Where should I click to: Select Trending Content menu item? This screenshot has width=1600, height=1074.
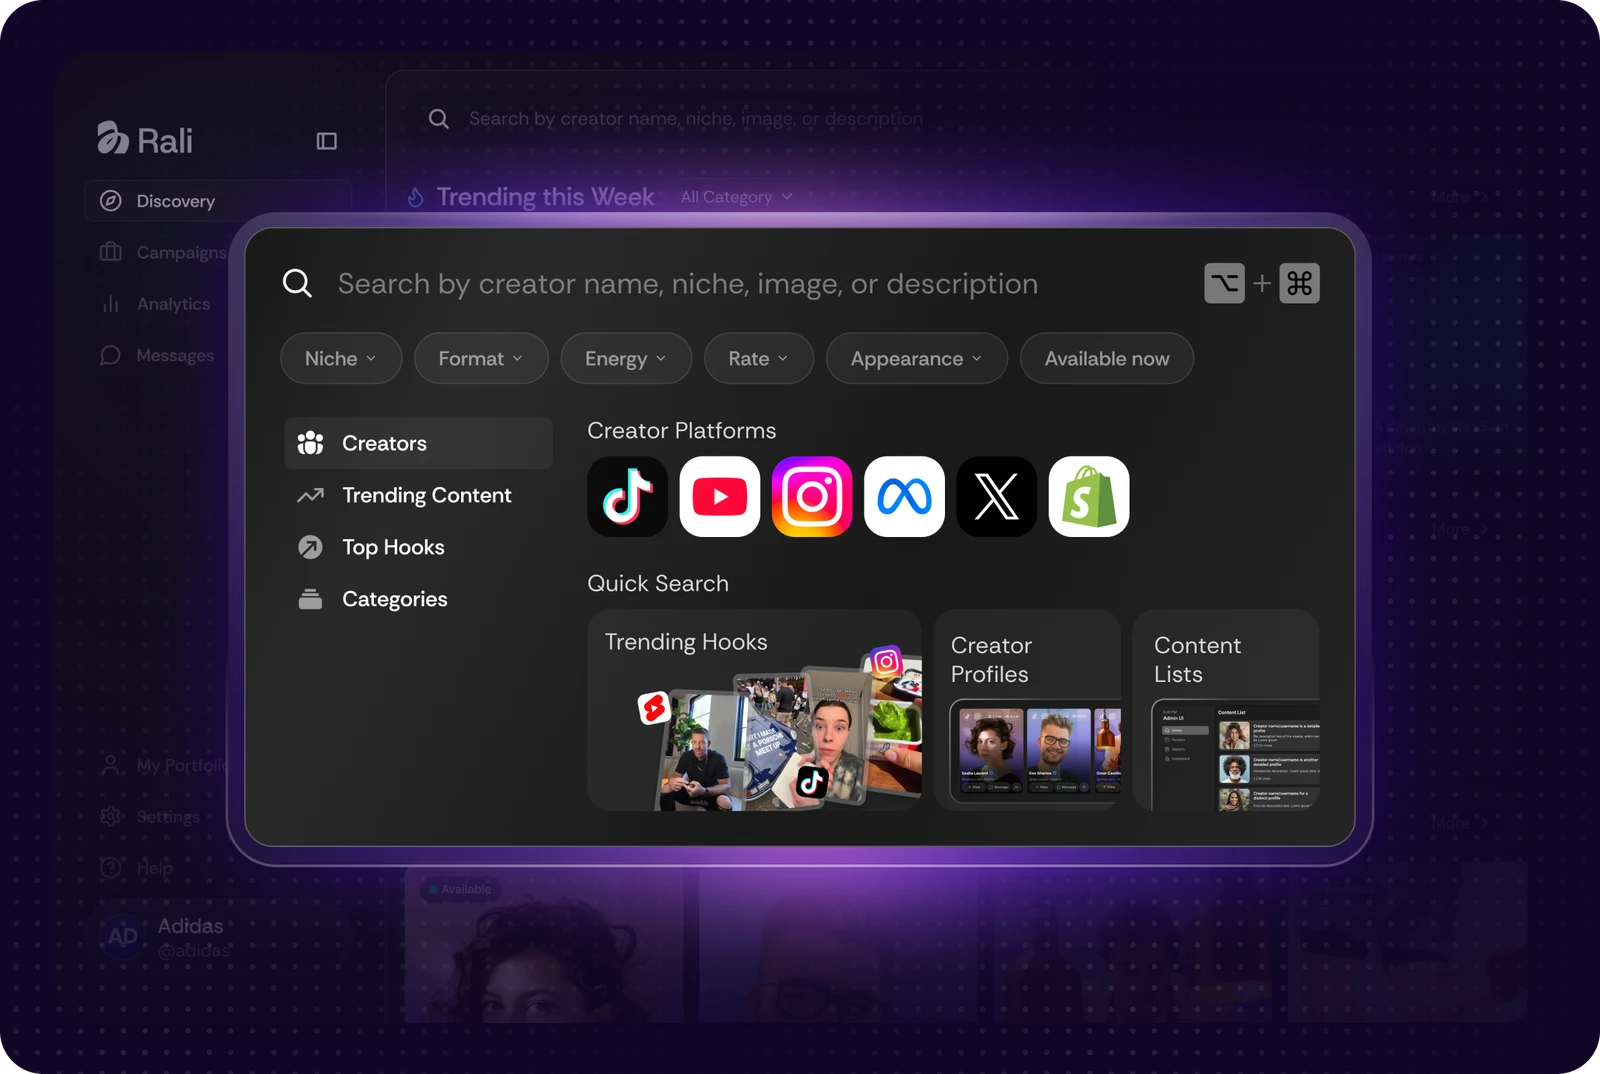418,495
